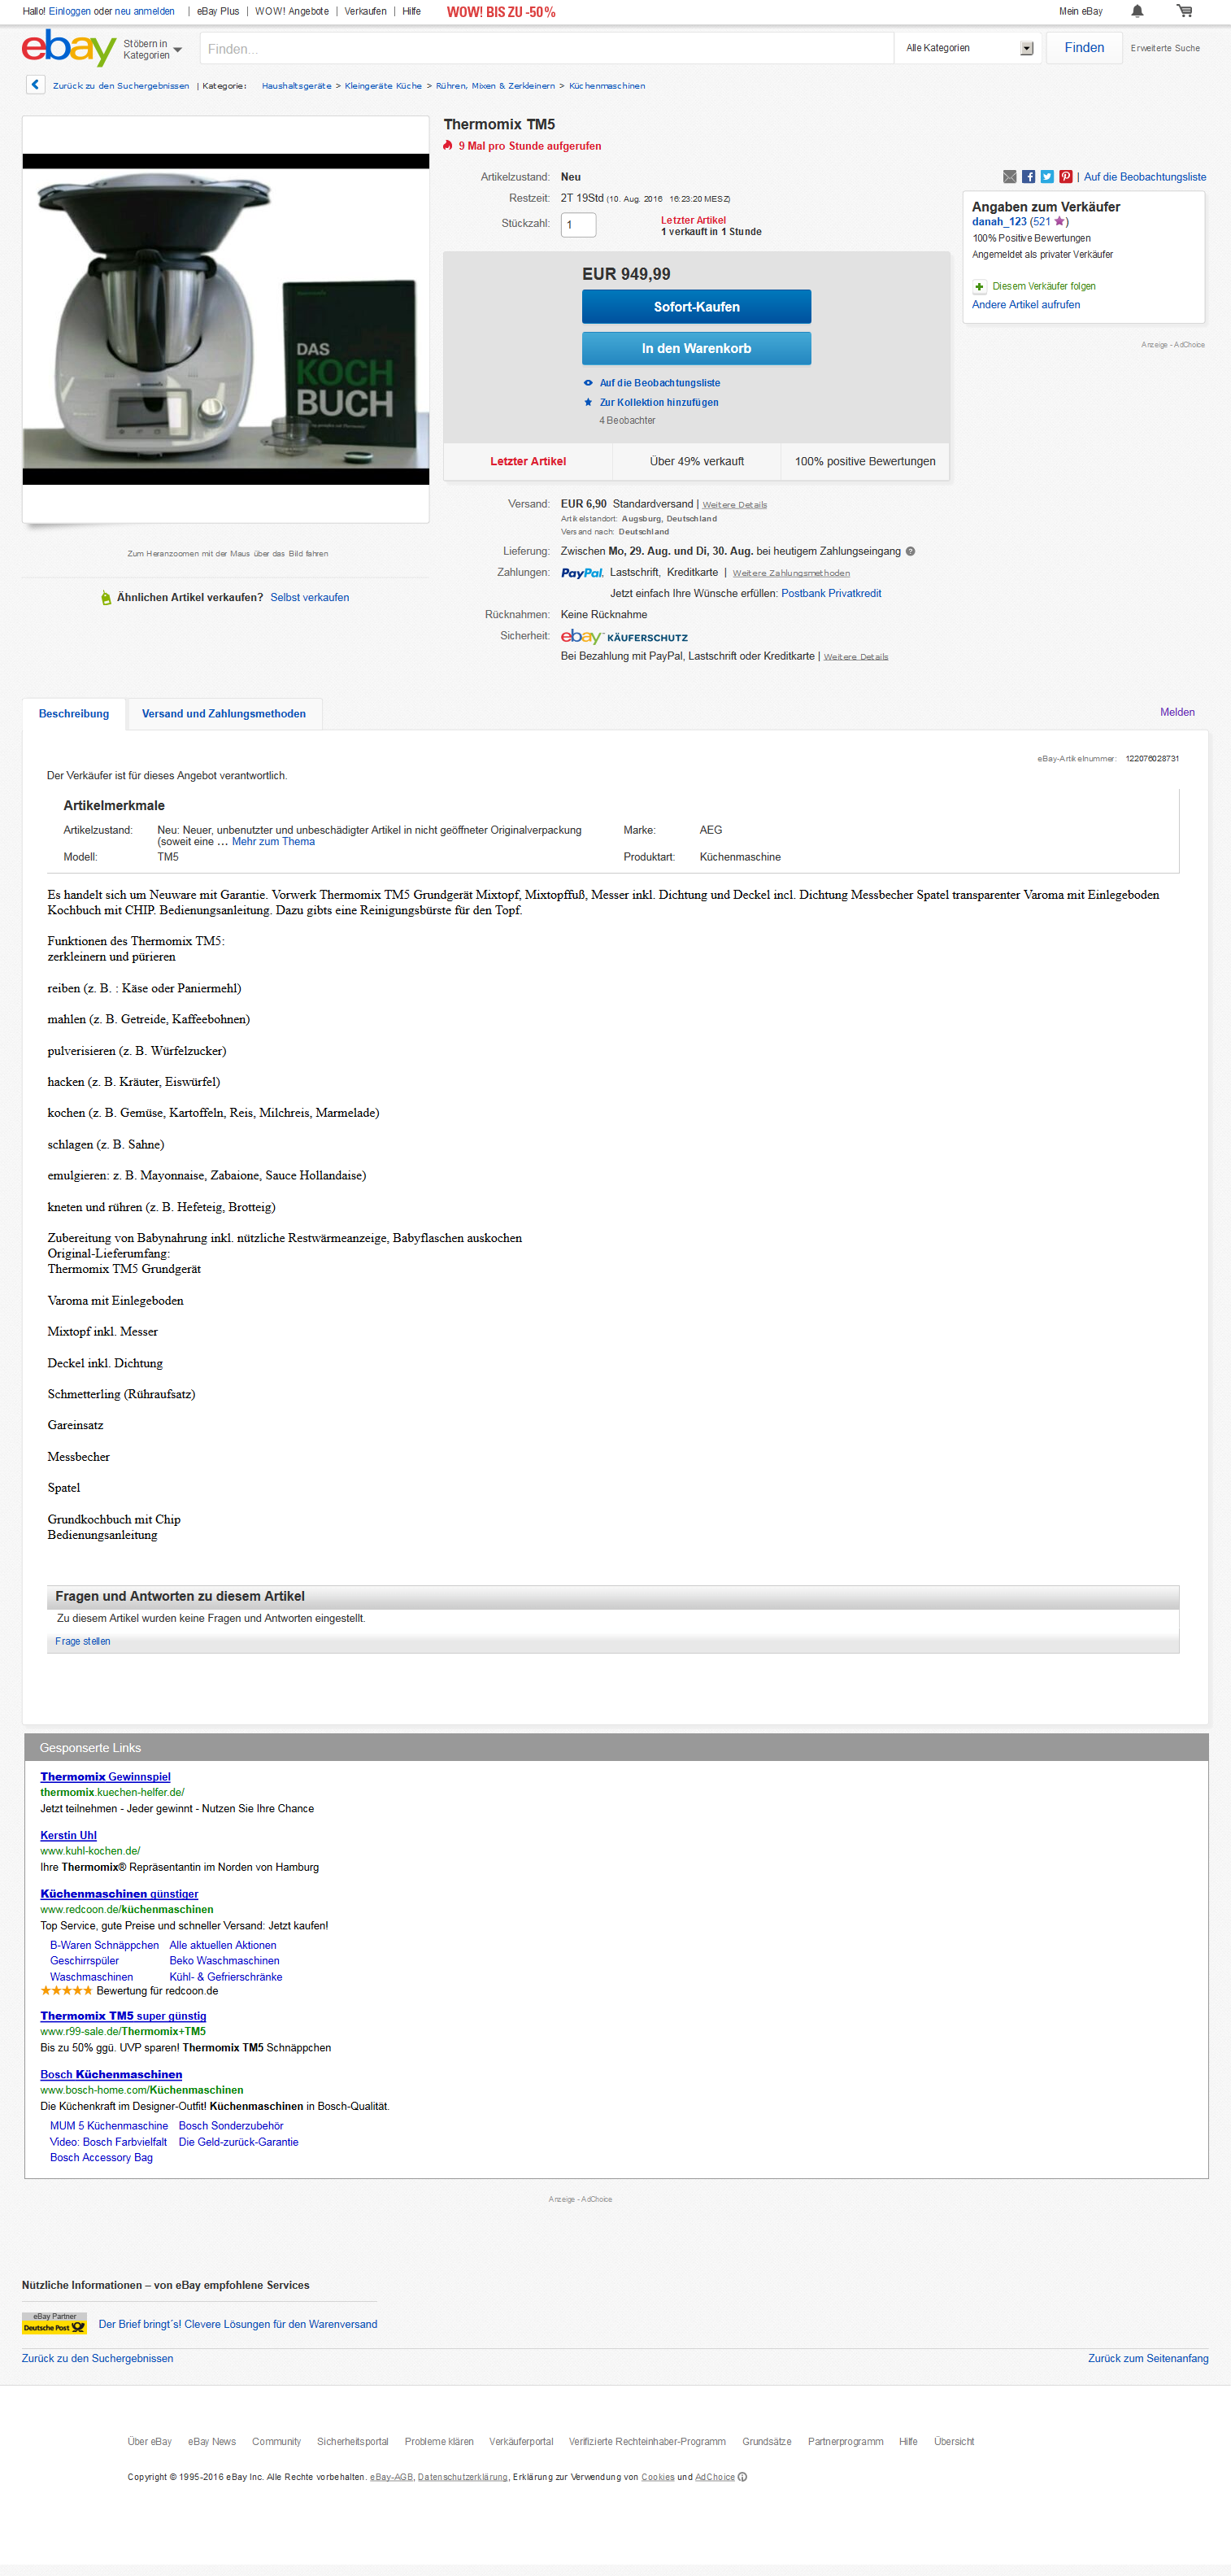Click the back arrow to search results
The width and height of the screenshot is (1231, 2576).
35,85
